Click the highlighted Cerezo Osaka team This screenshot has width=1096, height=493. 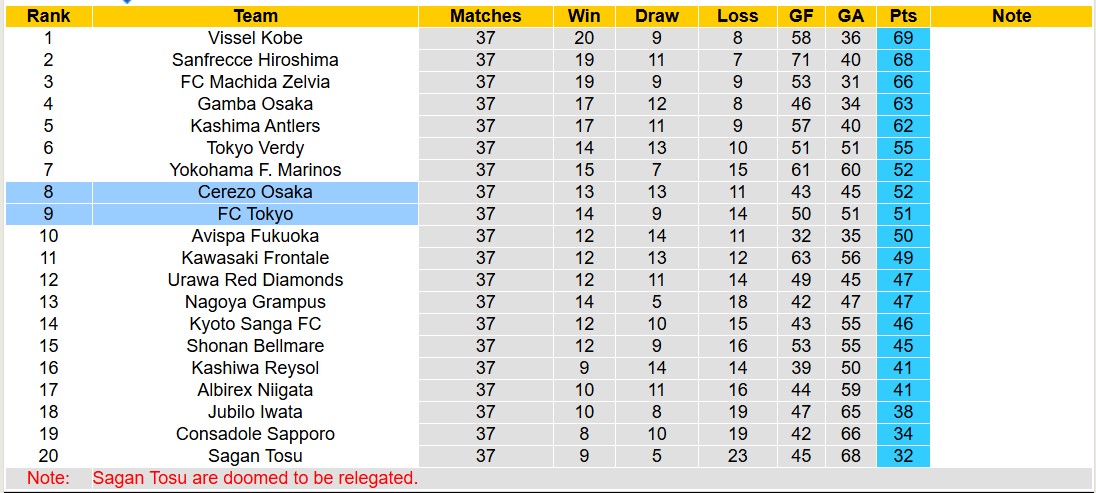pyautogui.click(x=255, y=192)
